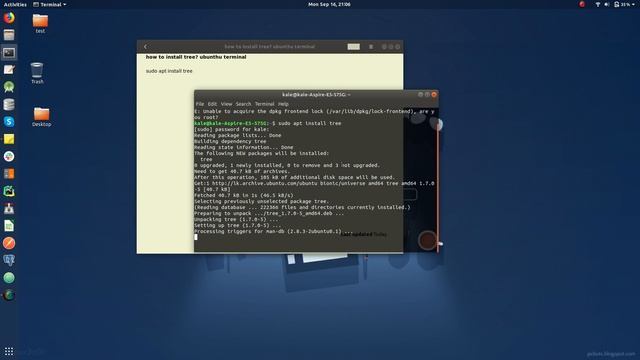Click '[sudo] password for kale:' line
Screen dimensions: 640x360
tap(232, 129)
